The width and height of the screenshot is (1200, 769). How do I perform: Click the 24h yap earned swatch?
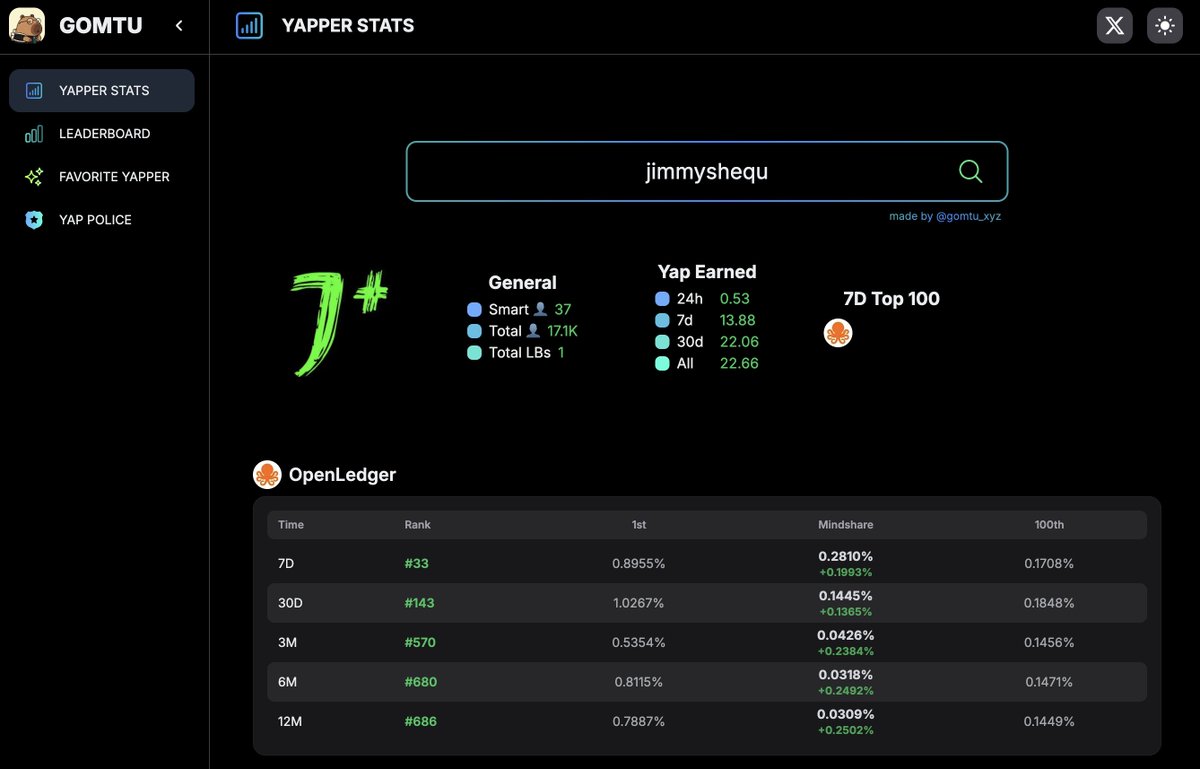(x=662, y=299)
